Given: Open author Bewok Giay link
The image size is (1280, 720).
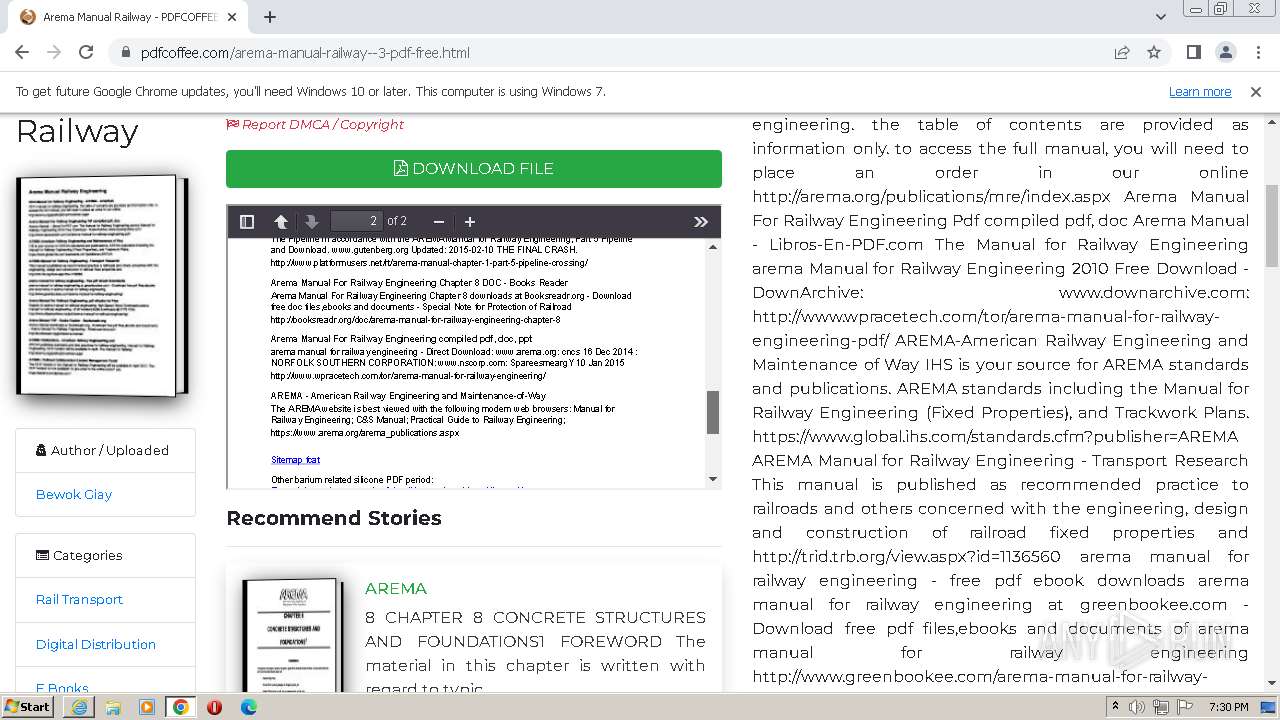Looking at the screenshot, I should (x=74, y=494).
